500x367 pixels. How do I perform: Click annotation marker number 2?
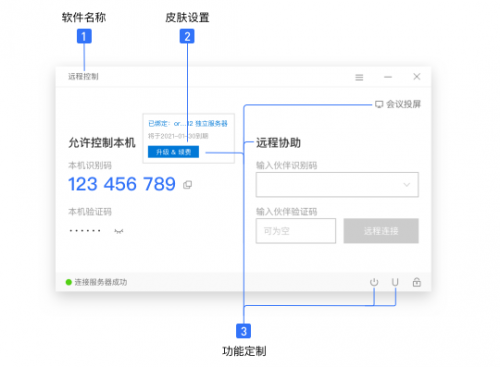(187, 36)
